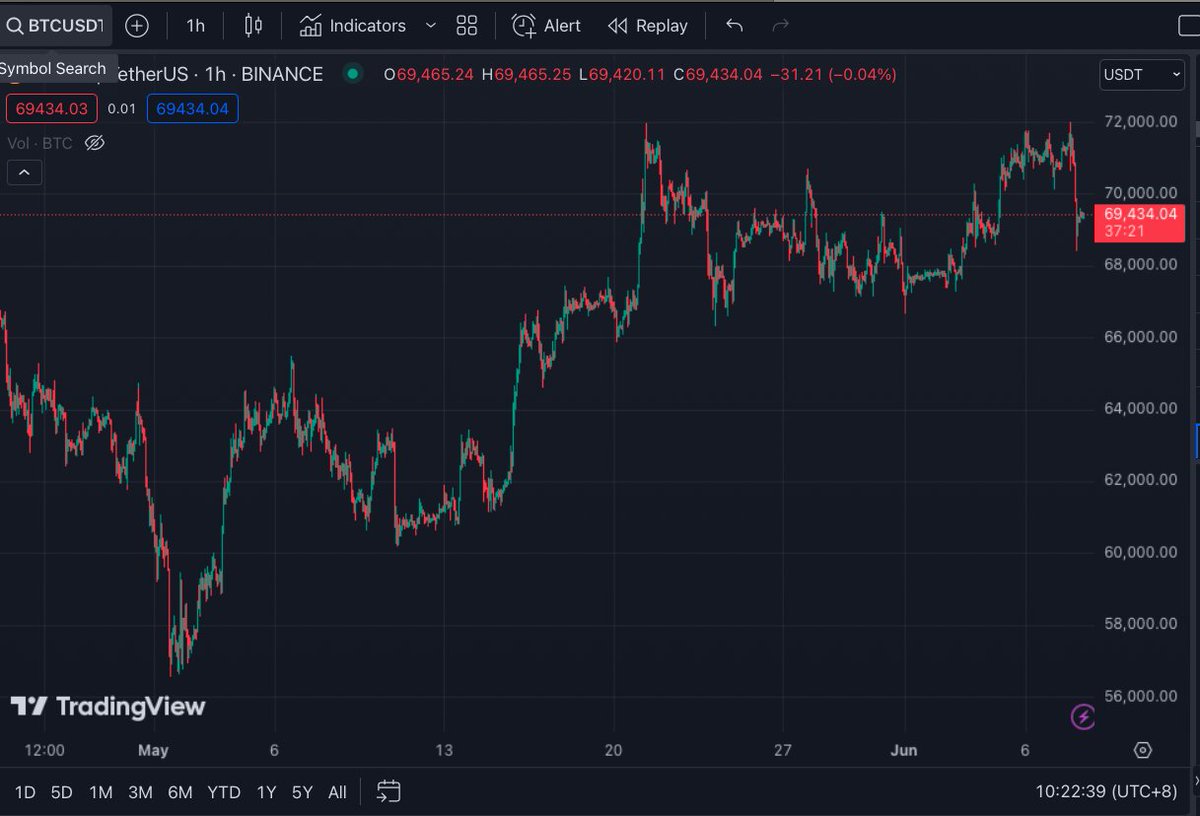Open the USDT currency dropdown
This screenshot has width=1200, height=816.
[x=1142, y=74]
